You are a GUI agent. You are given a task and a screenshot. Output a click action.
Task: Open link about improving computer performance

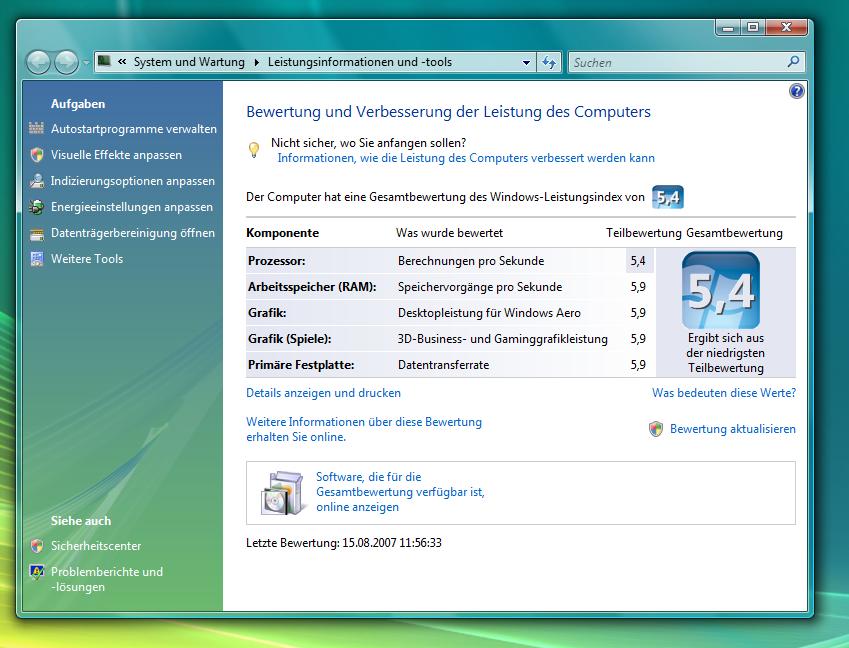tap(466, 158)
